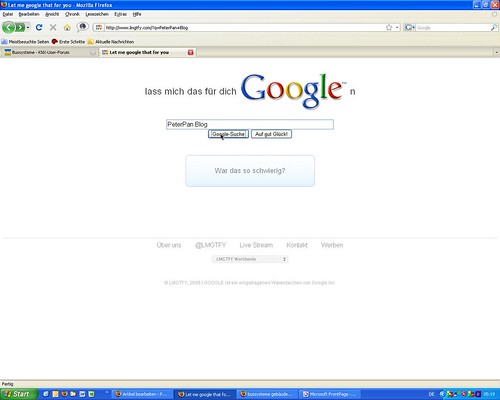Switch to the Bussysteme KNX-User-Forum tab
The width and height of the screenshot is (500, 400).
coord(49,52)
